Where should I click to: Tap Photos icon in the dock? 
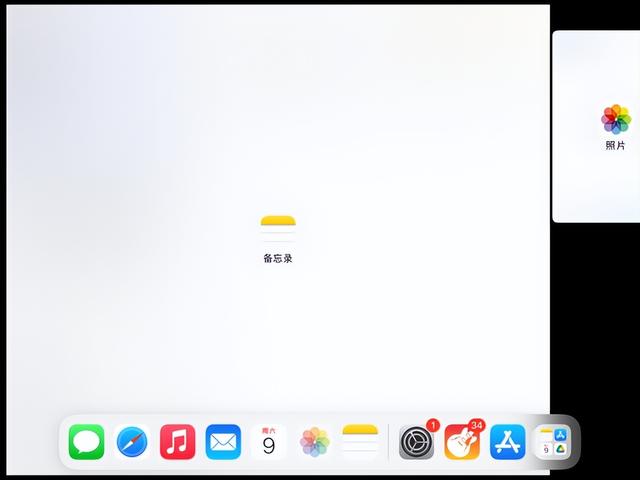[x=315, y=441]
